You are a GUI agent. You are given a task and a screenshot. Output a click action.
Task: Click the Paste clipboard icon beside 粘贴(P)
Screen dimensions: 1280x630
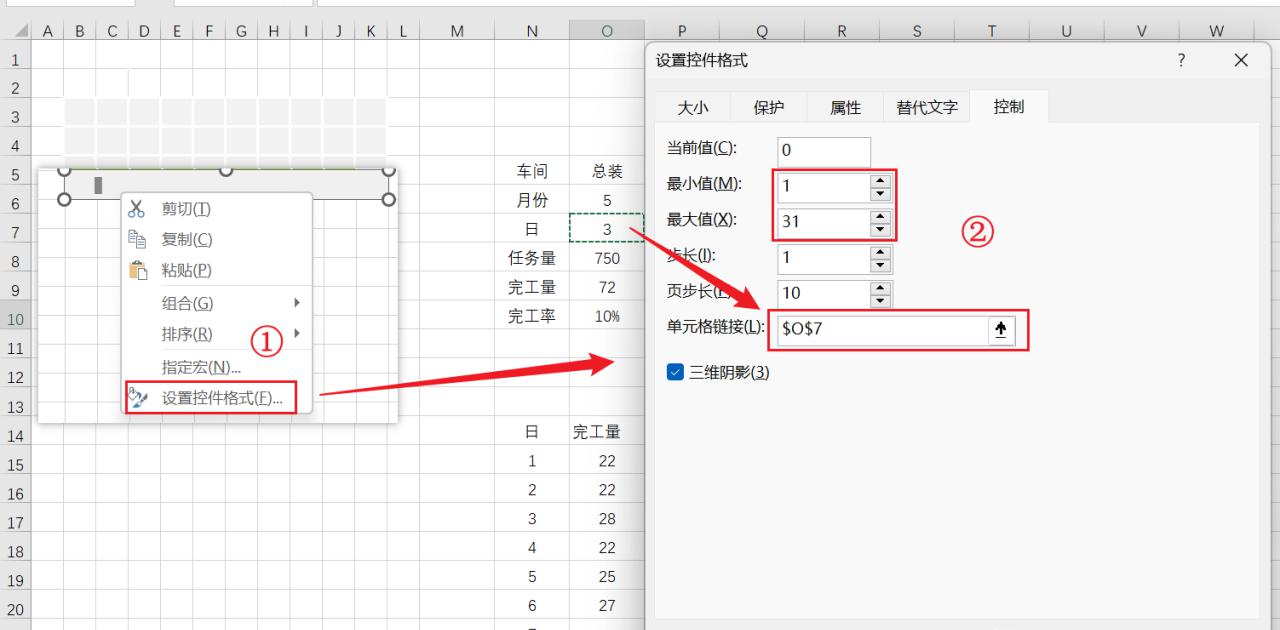(x=138, y=270)
